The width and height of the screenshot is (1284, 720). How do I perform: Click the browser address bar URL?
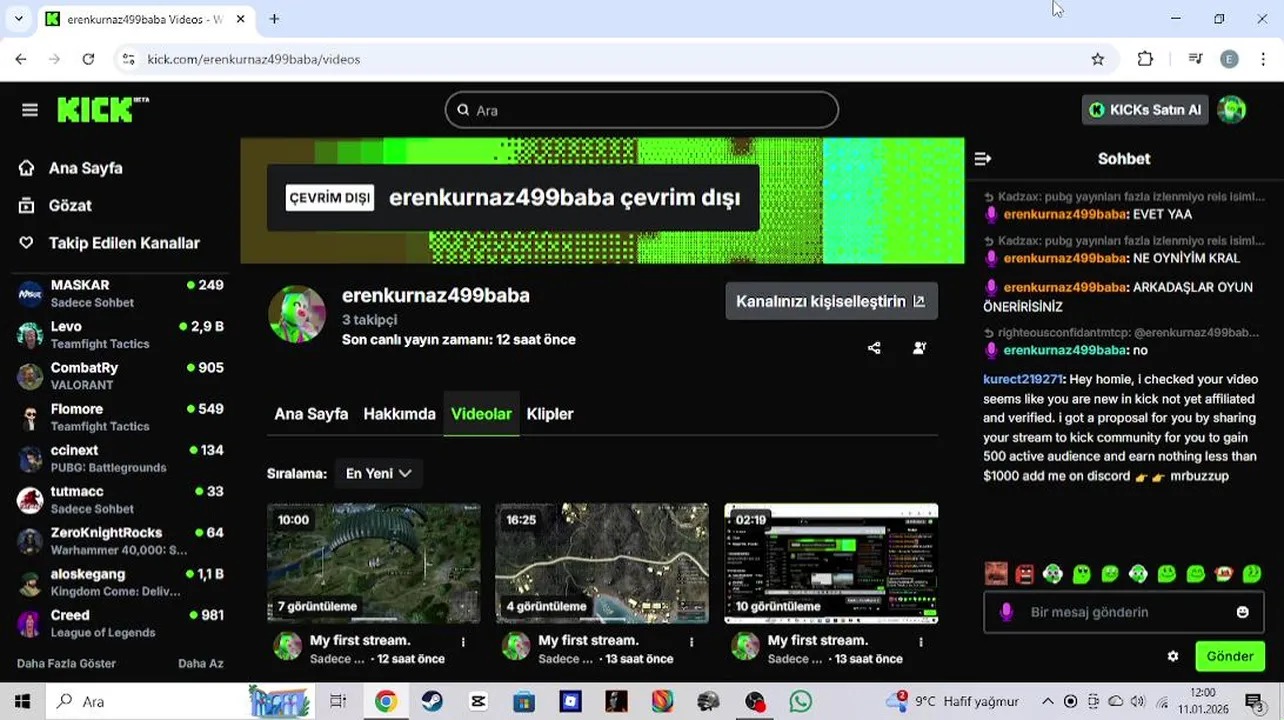click(x=254, y=59)
